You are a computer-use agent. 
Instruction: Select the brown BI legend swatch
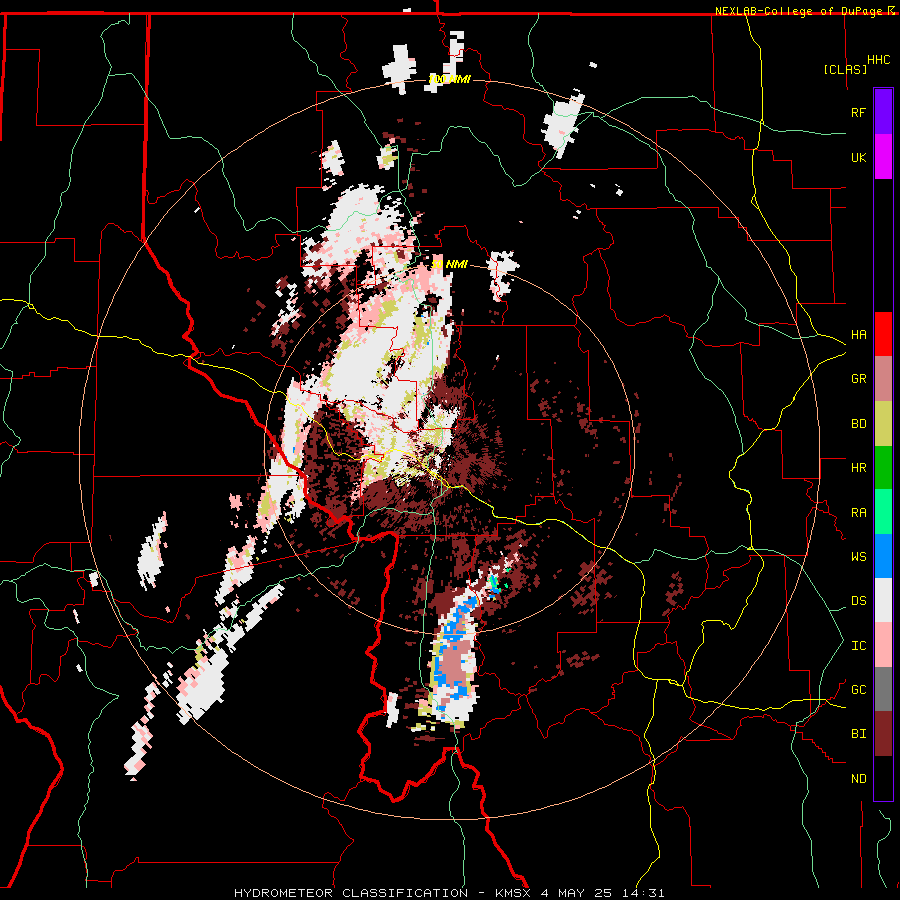(x=883, y=734)
